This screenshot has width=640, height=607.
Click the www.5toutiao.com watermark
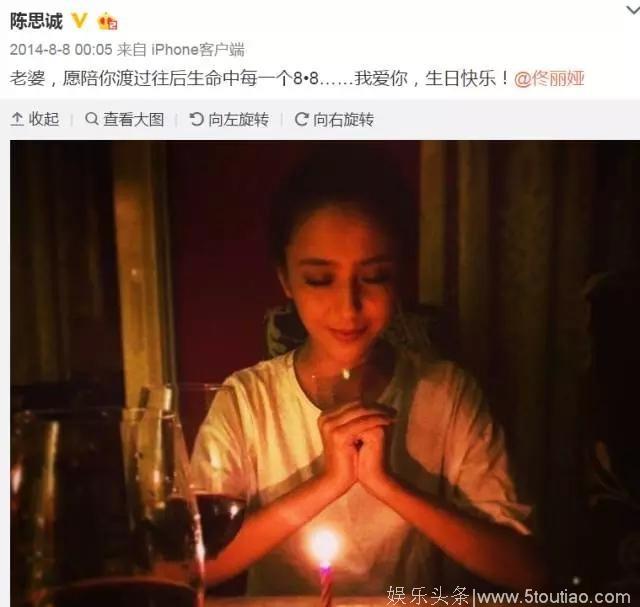tap(554, 597)
